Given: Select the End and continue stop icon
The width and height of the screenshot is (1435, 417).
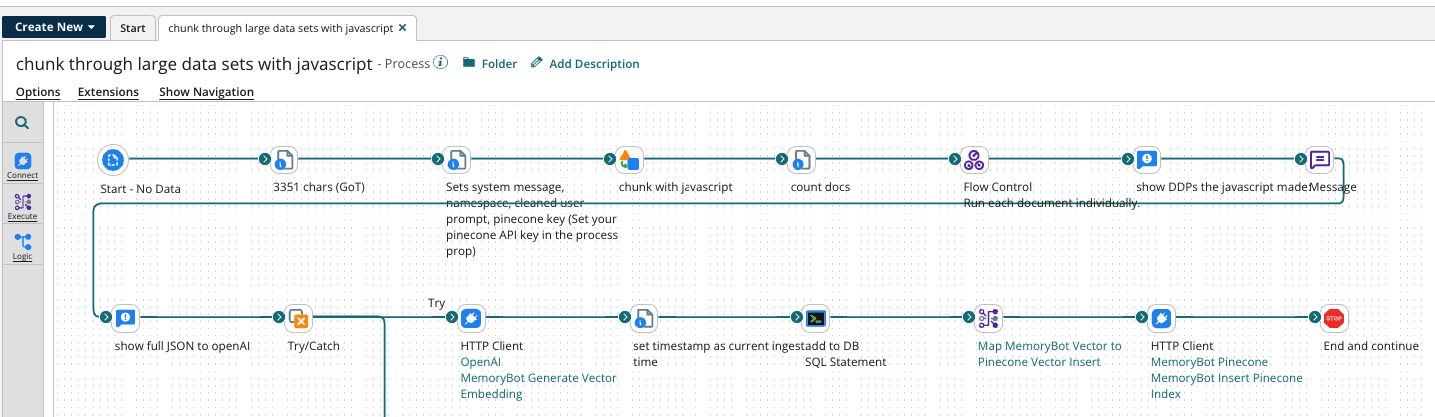Looking at the screenshot, I should (x=1333, y=318).
